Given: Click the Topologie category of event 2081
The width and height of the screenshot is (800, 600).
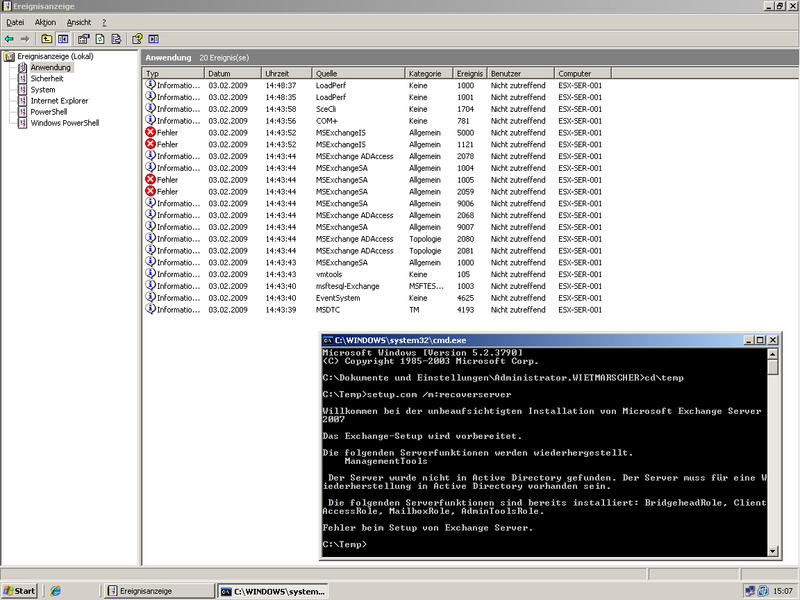Looking at the screenshot, I should [x=425, y=251].
